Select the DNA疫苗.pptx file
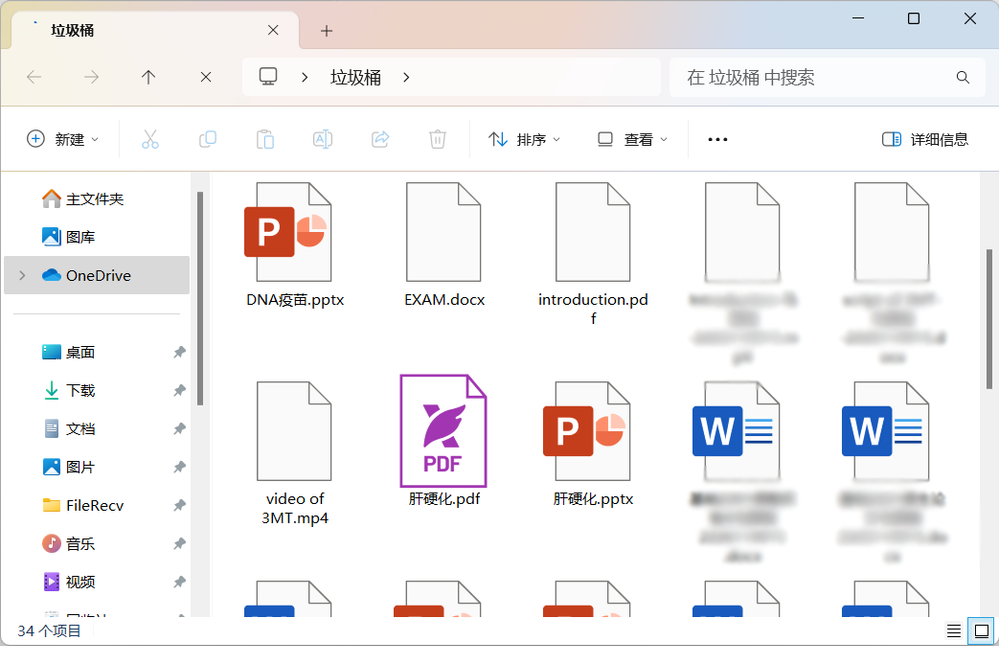This screenshot has width=999, height=646. point(294,245)
